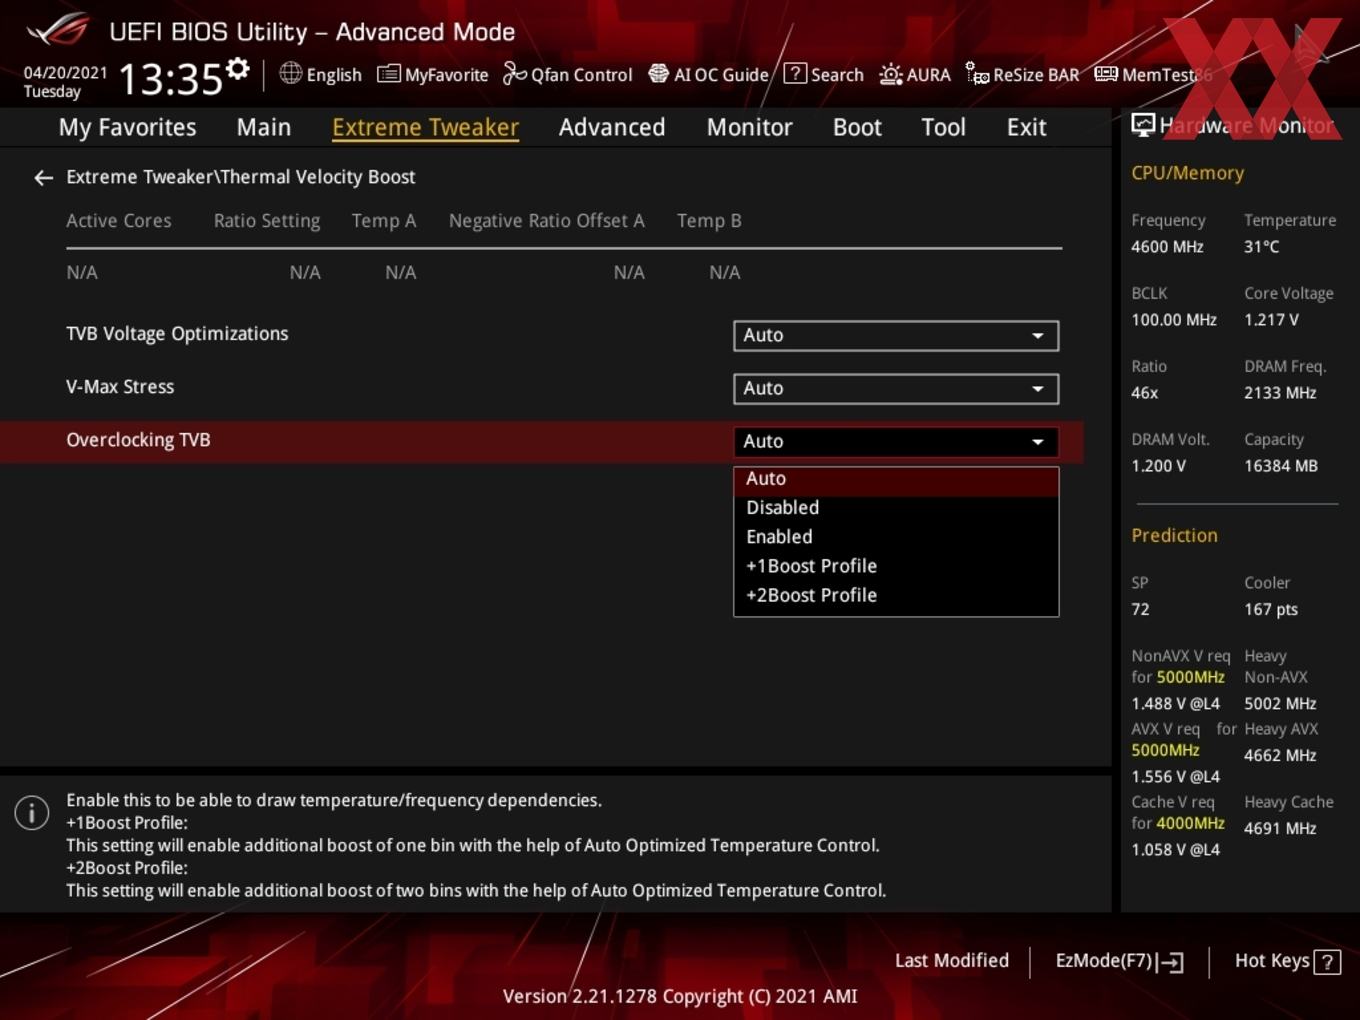This screenshot has width=1360, height=1020.
Task: Click the Temp B column header
Action: click(709, 221)
